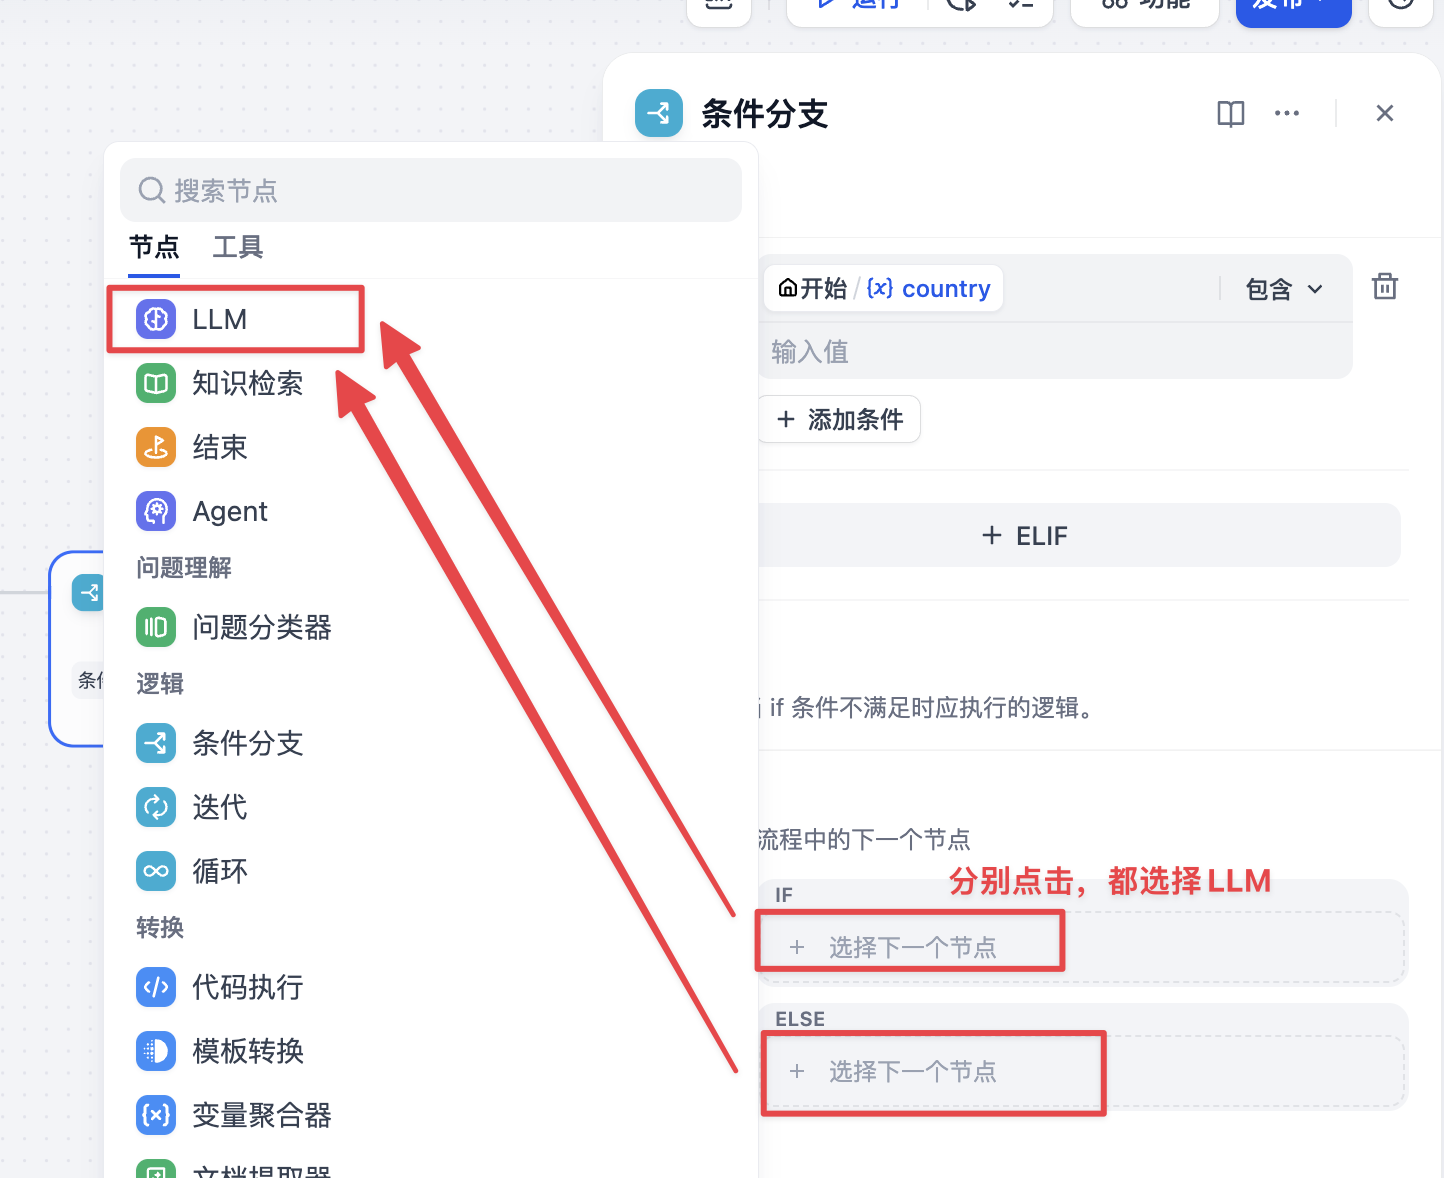Select the 模板转换 node icon
Viewport: 1444px width, 1178px height.
pyautogui.click(x=156, y=1051)
